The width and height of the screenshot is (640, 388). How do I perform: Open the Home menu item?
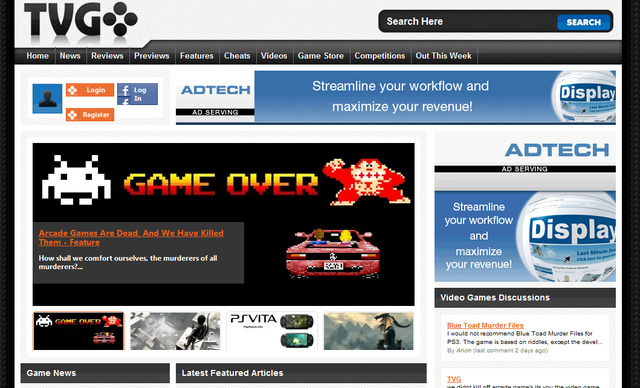pos(38,56)
